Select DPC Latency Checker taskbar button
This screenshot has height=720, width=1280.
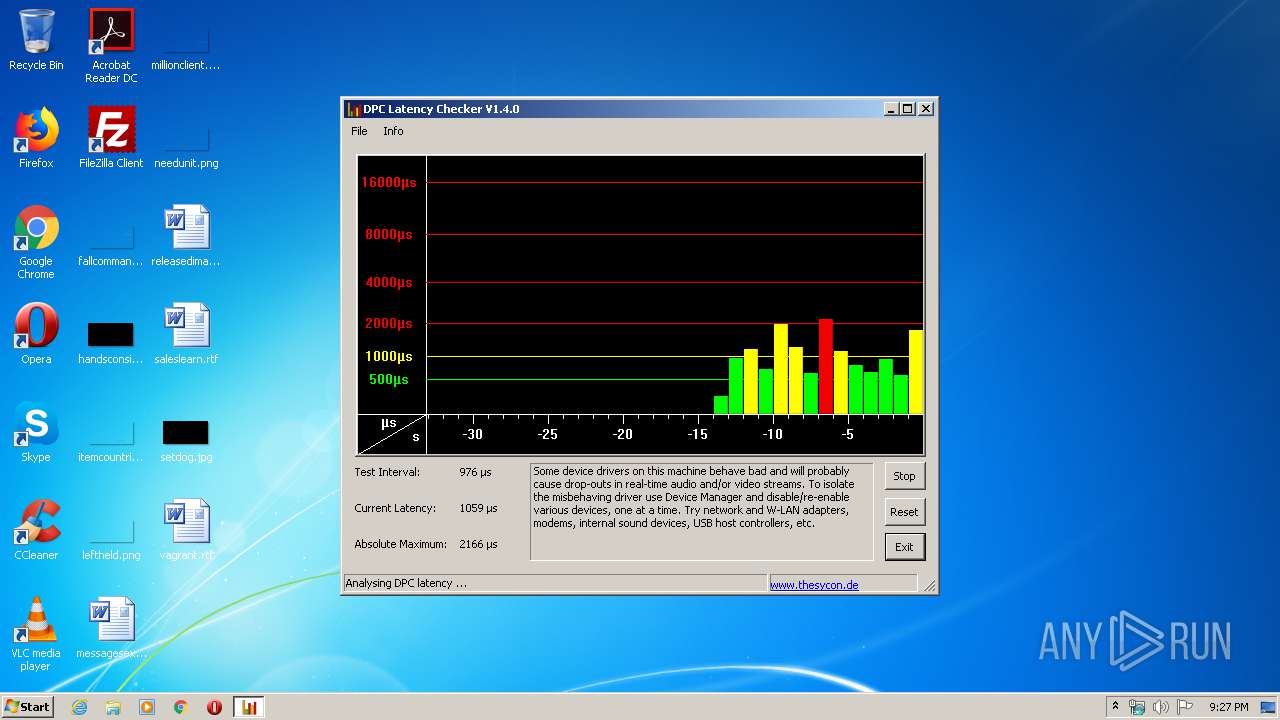click(248, 707)
